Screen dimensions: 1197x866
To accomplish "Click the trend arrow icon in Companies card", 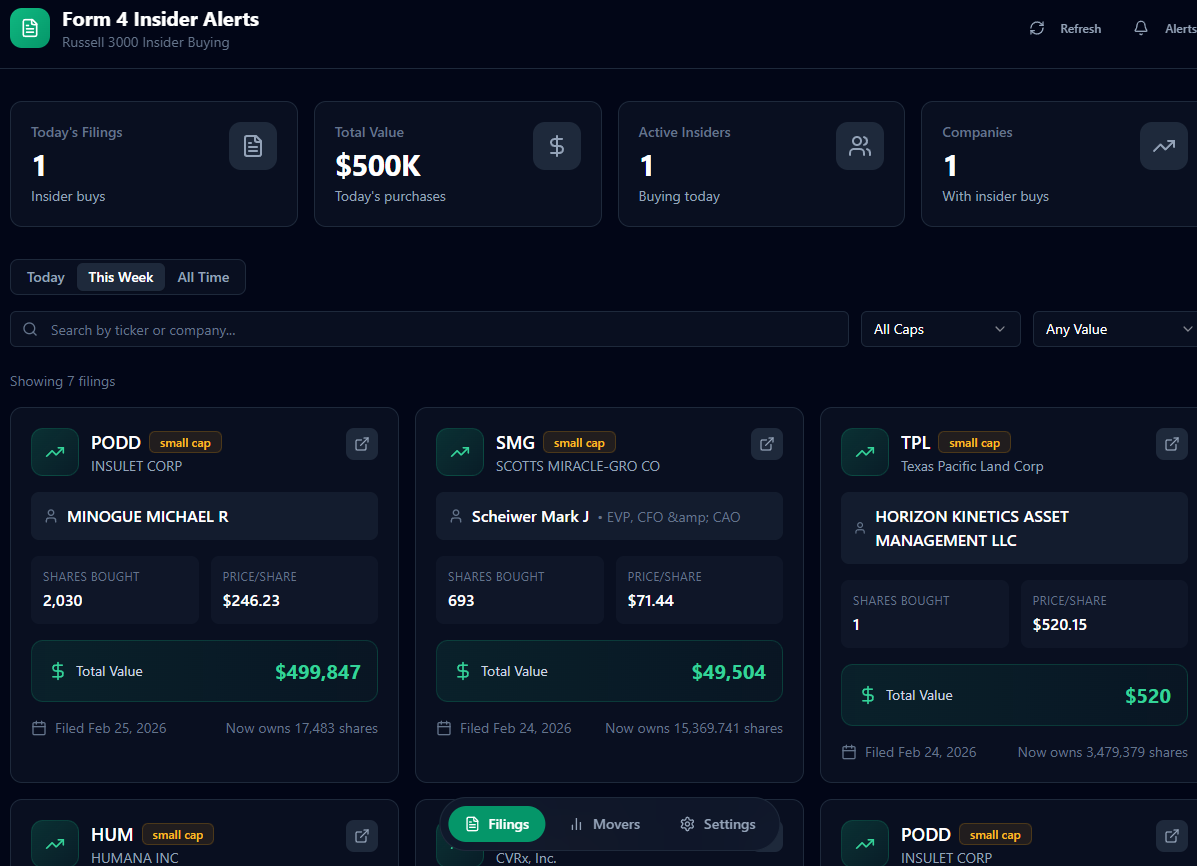I will click(x=1163, y=146).
